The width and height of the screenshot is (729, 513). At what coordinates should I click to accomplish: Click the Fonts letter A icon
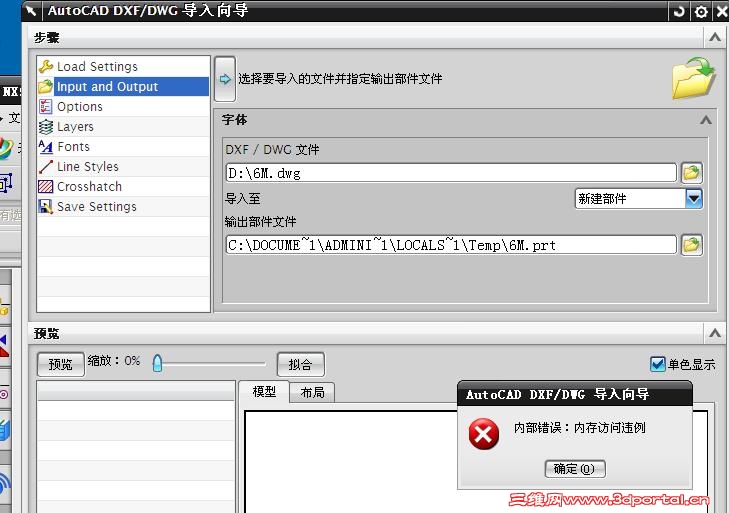click(x=46, y=147)
